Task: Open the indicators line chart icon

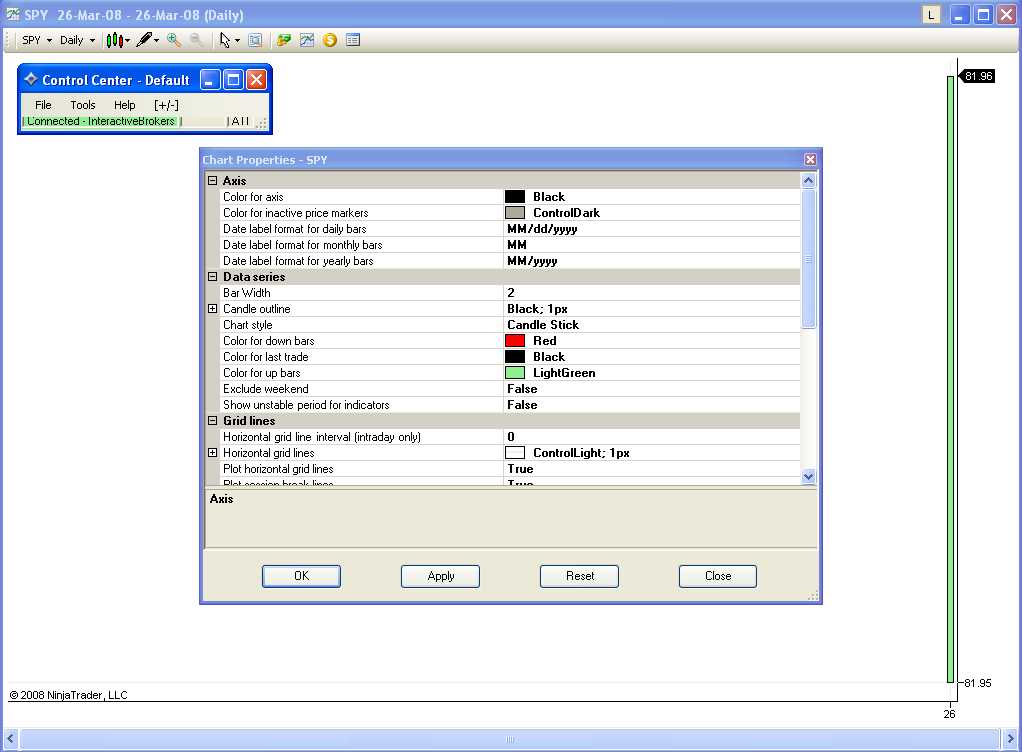Action: pyautogui.click(x=307, y=40)
